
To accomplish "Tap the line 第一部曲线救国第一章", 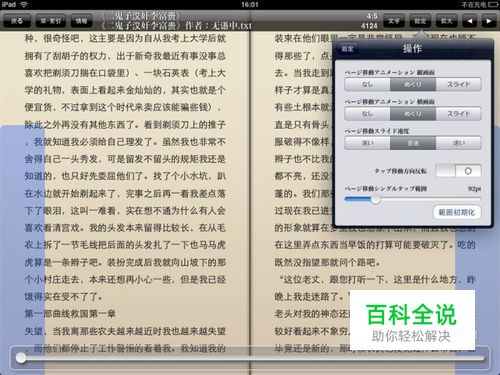I will (70, 314).
